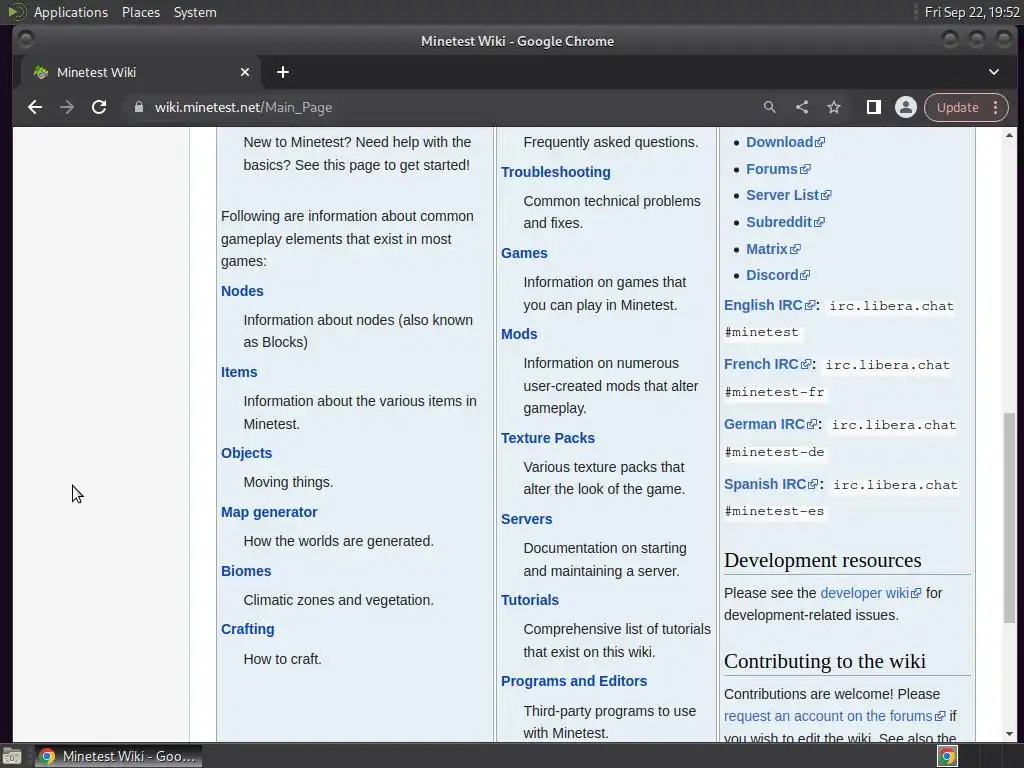Open the developer wiki link
The width and height of the screenshot is (1024, 768).
pyautogui.click(x=871, y=592)
